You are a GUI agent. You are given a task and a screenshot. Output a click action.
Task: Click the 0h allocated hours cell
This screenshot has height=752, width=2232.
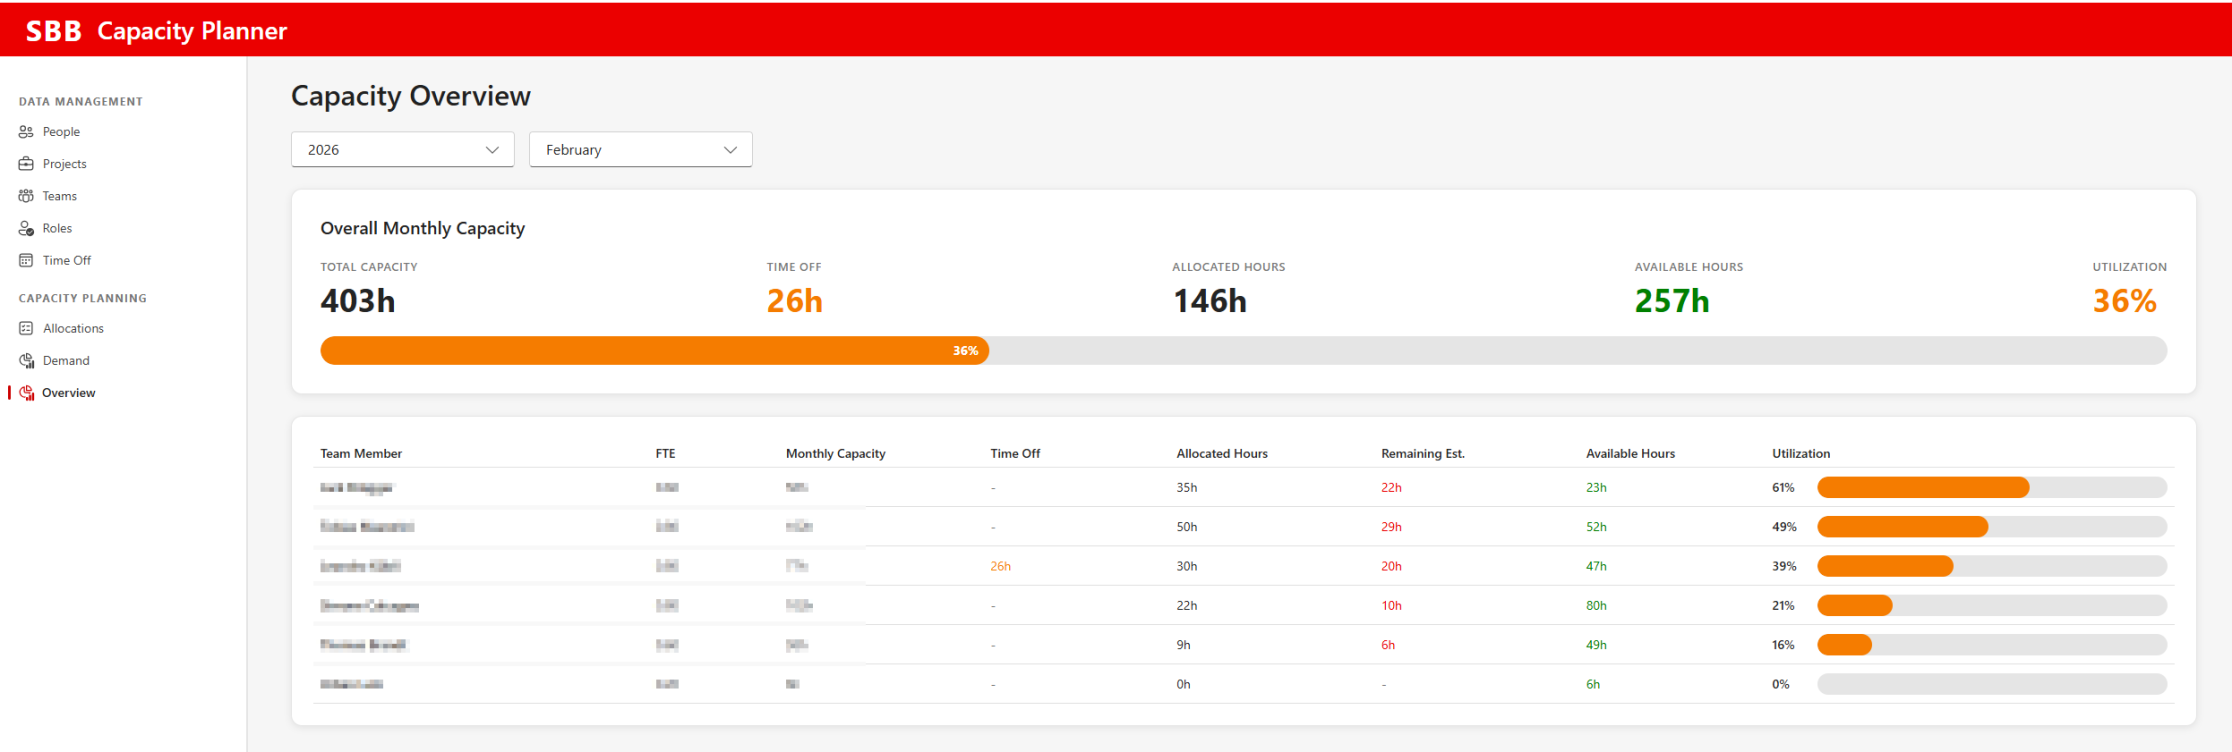coord(1184,685)
